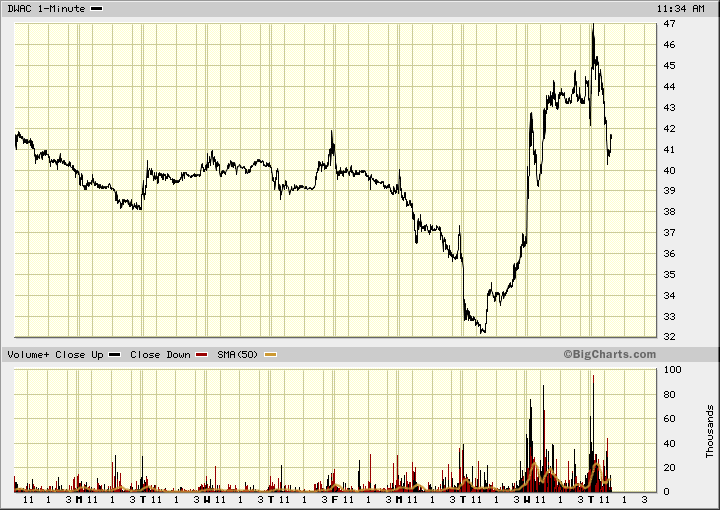Click the 34 label on the price axis
Screen dimensions: 720x510
pyautogui.click(x=669, y=296)
